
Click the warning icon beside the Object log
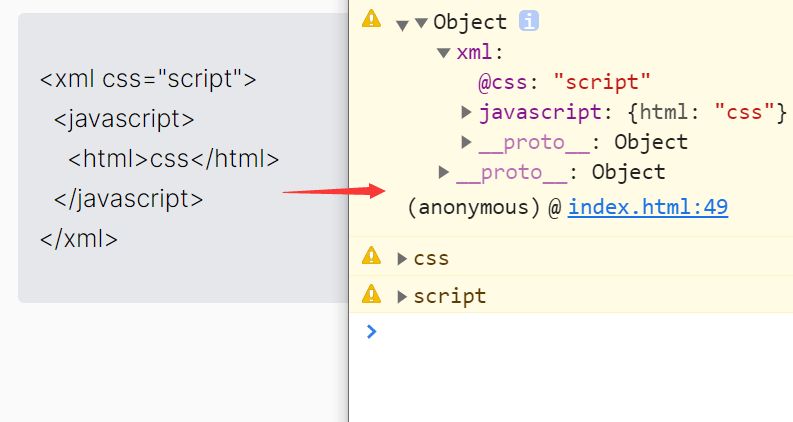[x=371, y=19]
